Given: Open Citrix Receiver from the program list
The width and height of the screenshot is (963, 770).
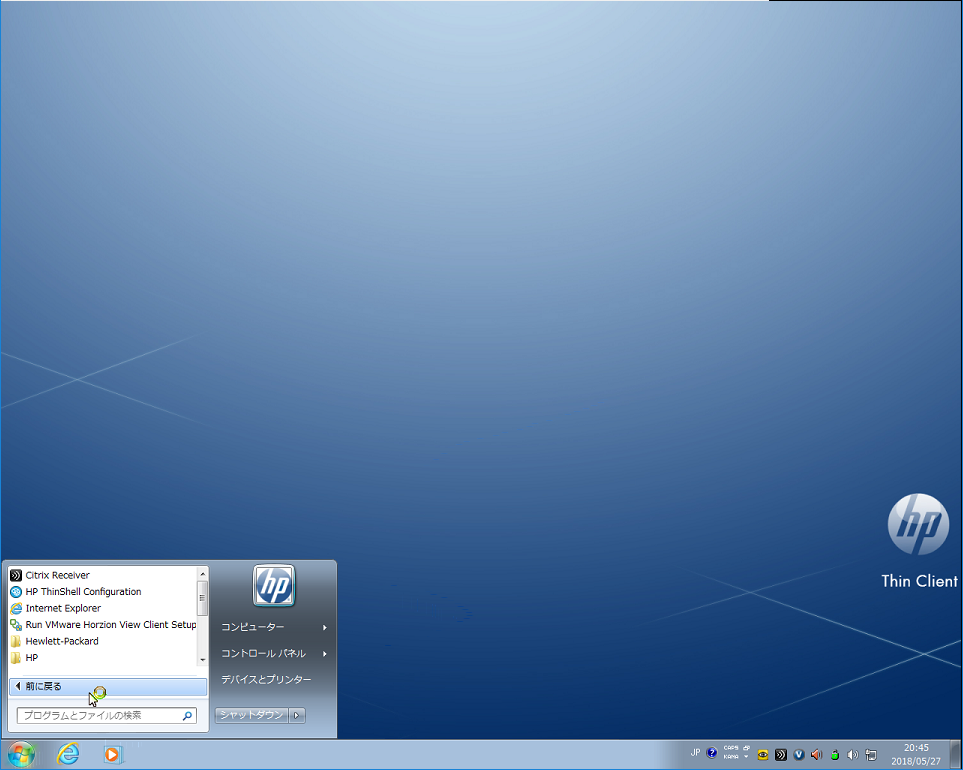Looking at the screenshot, I should [x=57, y=575].
